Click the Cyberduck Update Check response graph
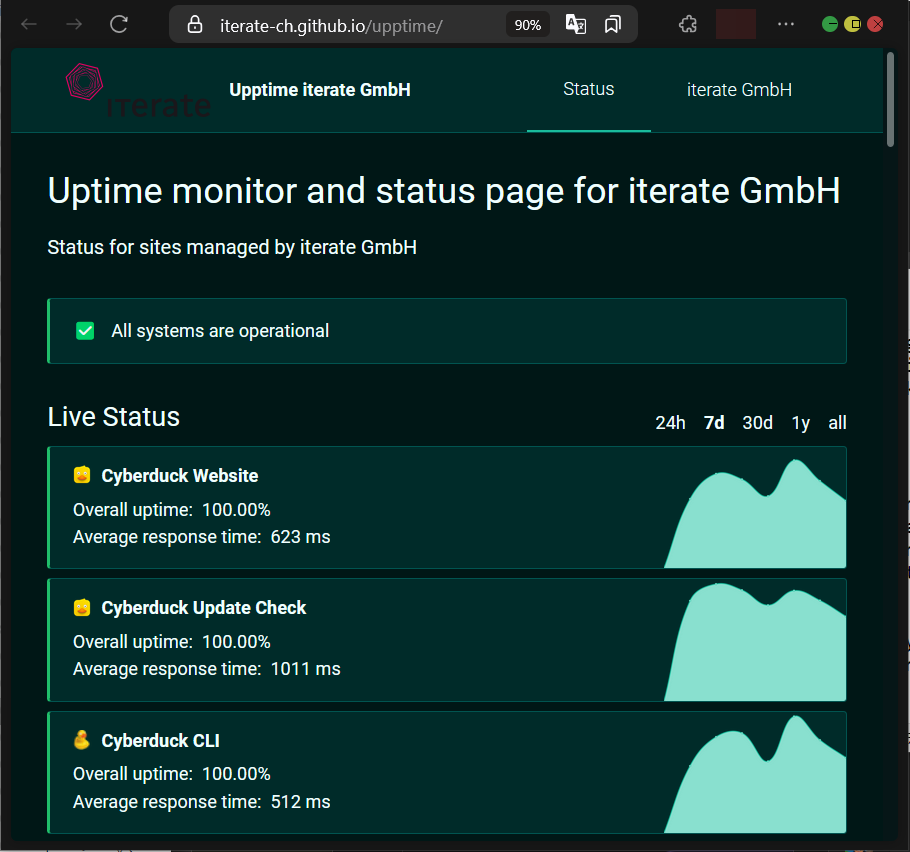Image resolution: width=910 pixels, height=852 pixels. coord(755,641)
